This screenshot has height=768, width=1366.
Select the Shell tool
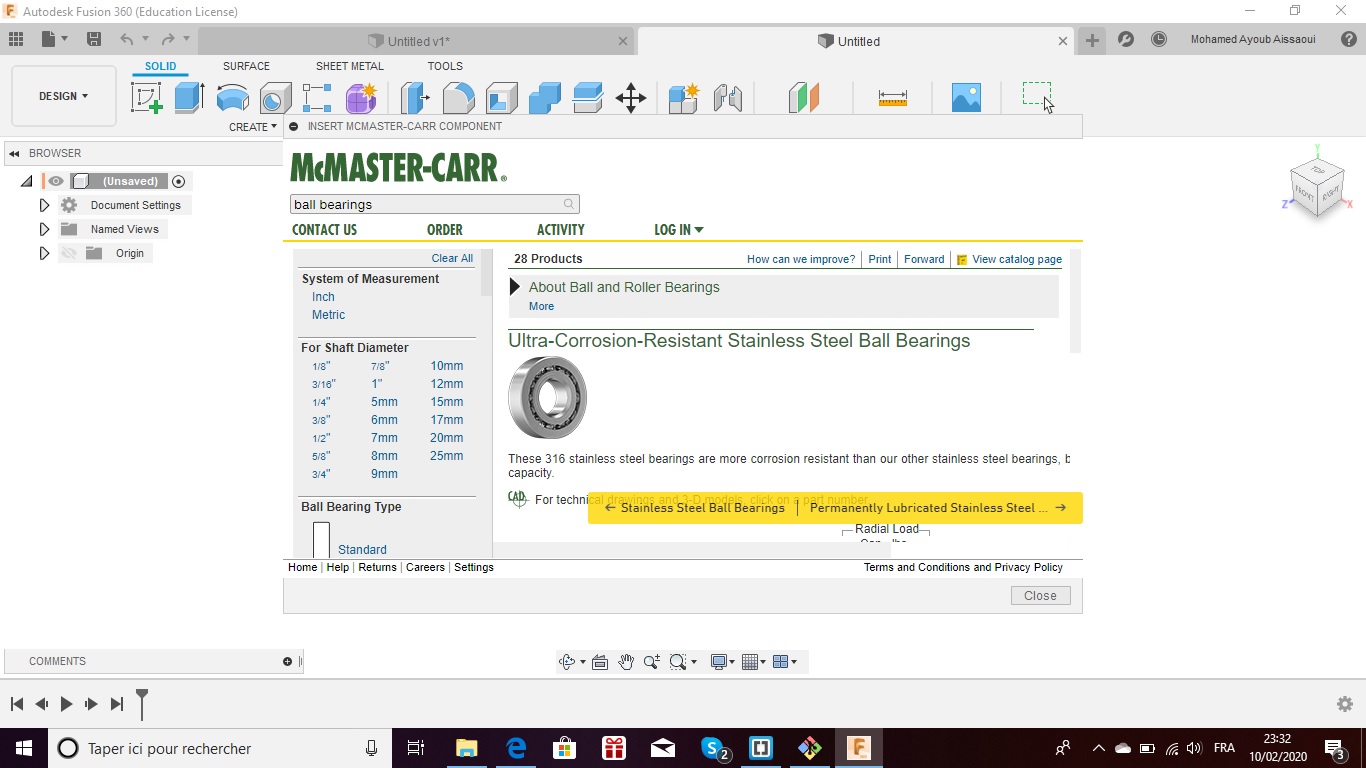click(x=501, y=98)
